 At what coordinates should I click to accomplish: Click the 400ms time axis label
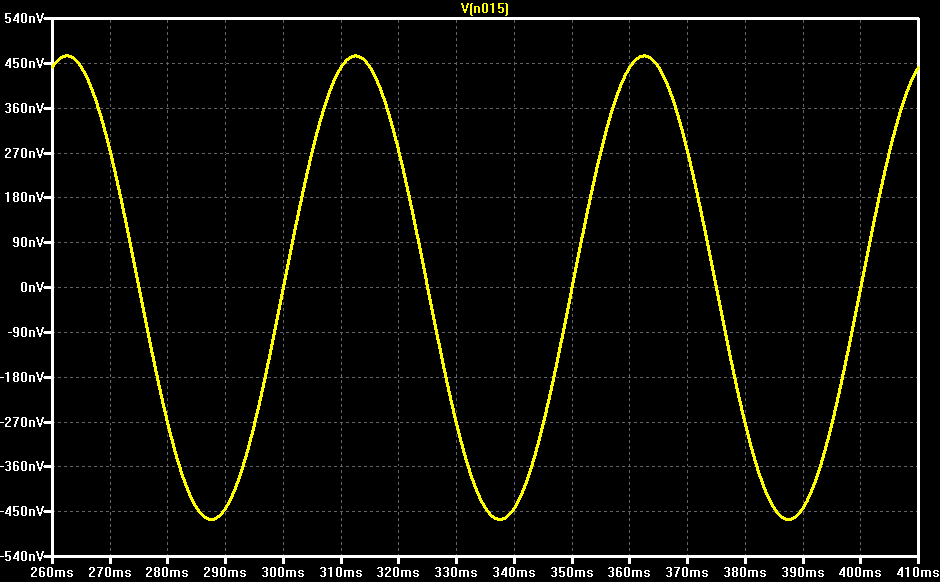point(860,572)
